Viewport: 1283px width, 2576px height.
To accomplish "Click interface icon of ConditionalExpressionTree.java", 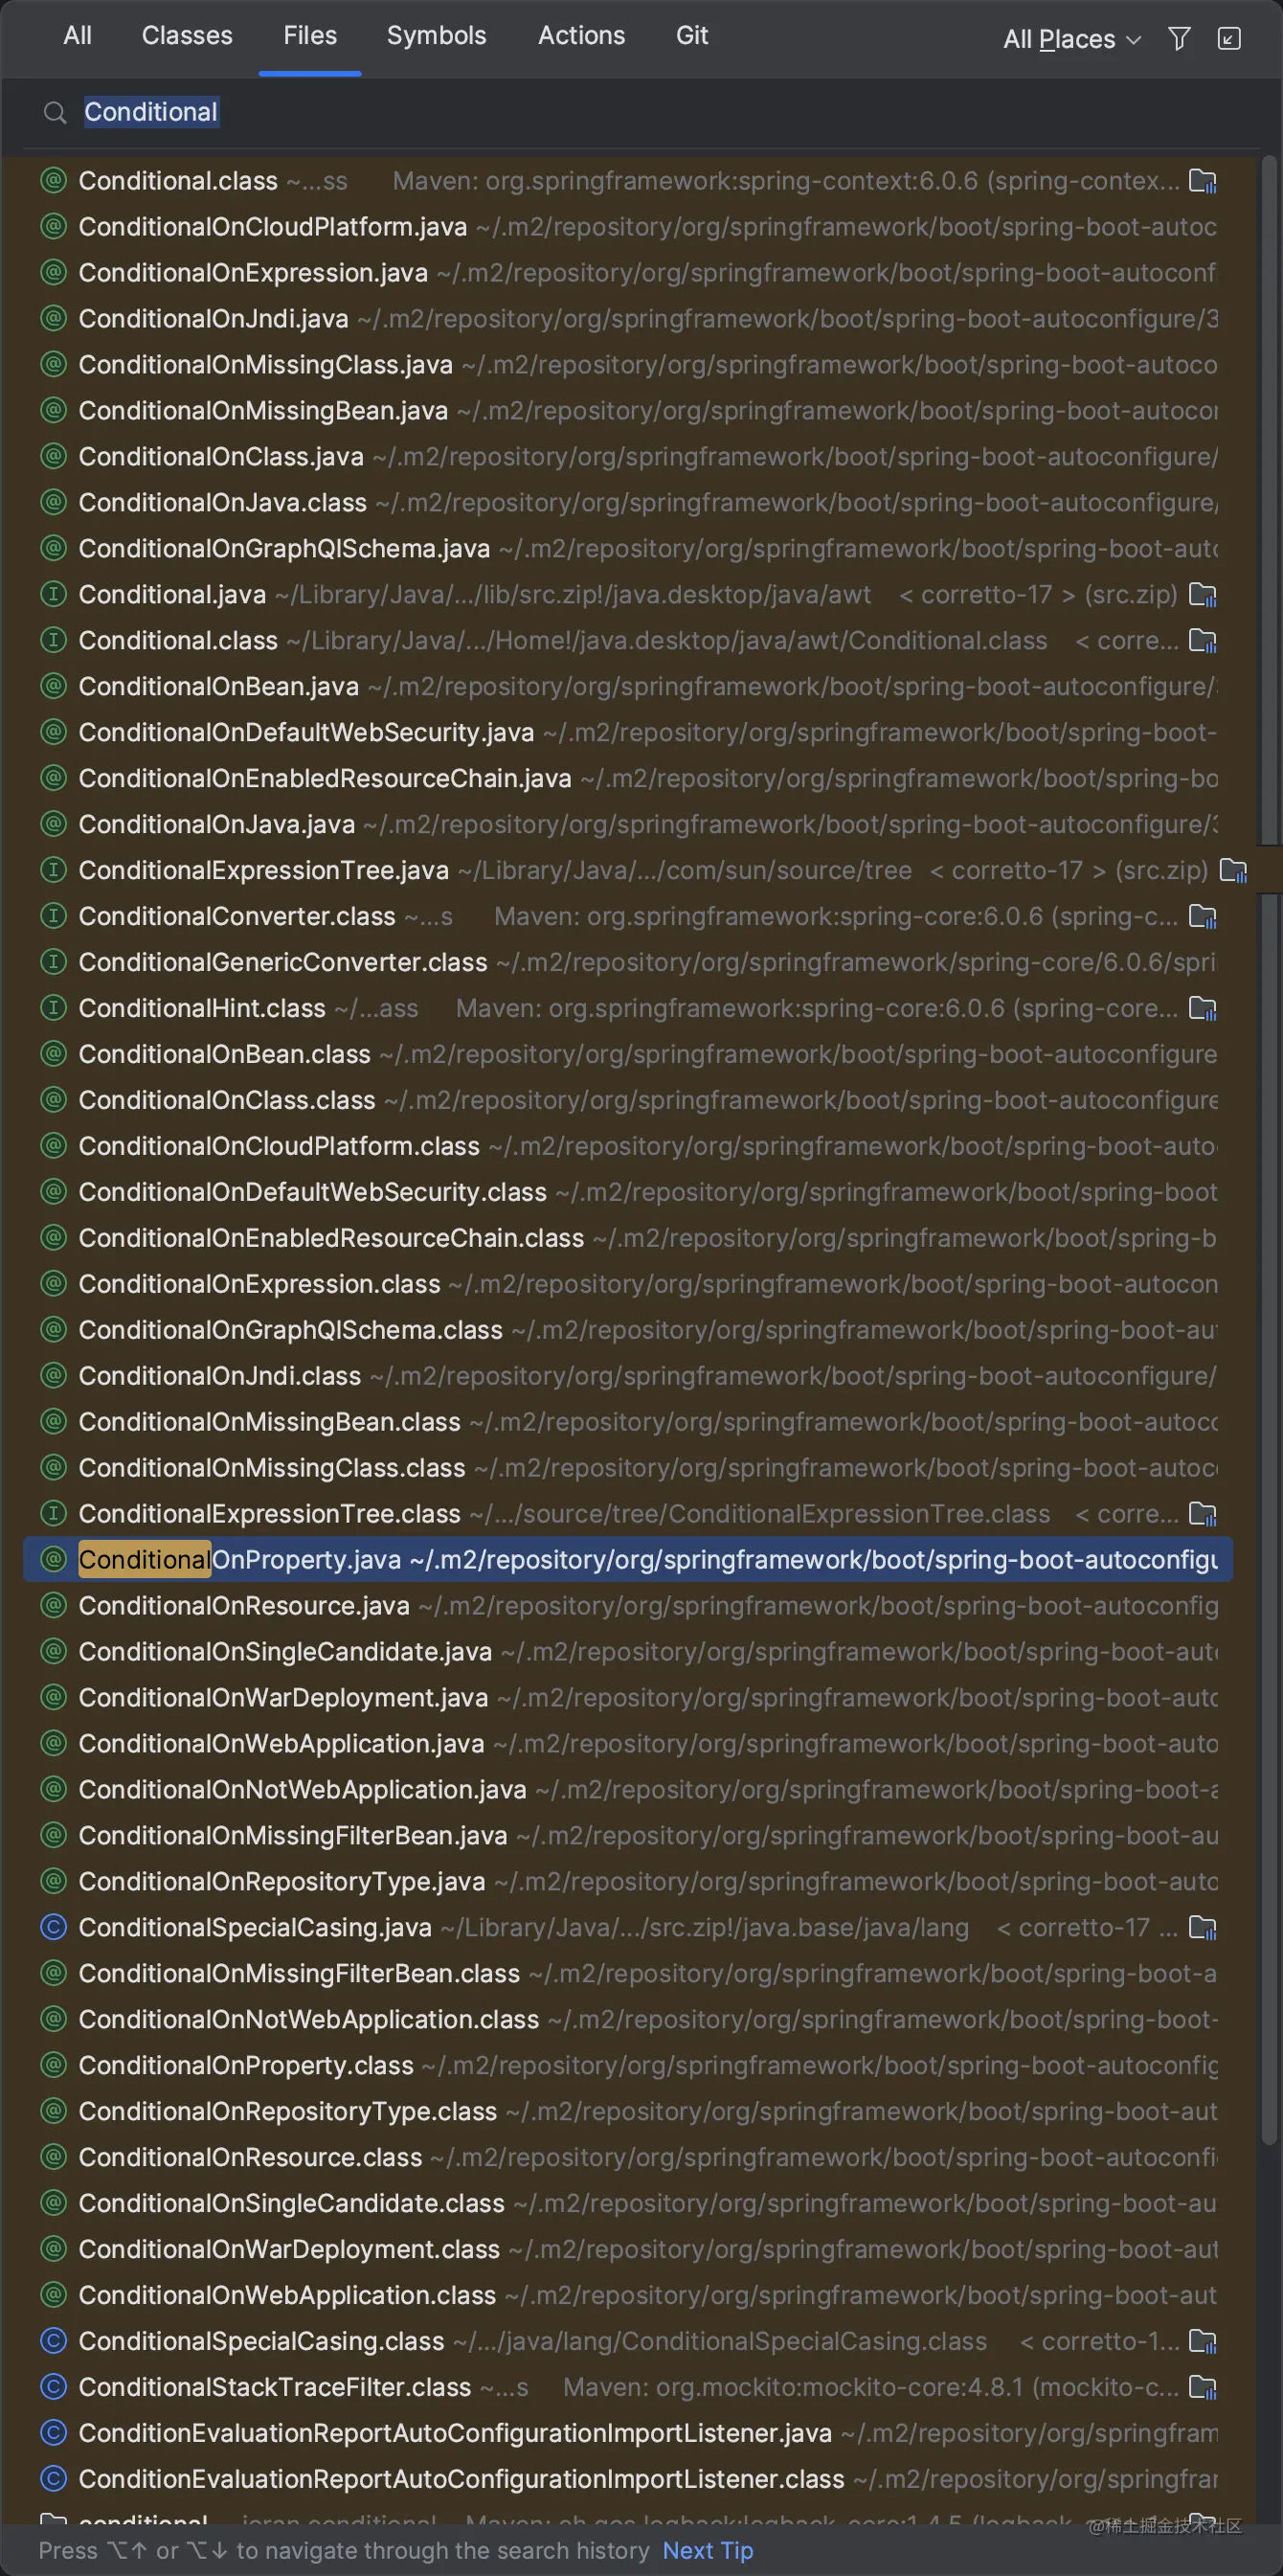I will point(53,871).
